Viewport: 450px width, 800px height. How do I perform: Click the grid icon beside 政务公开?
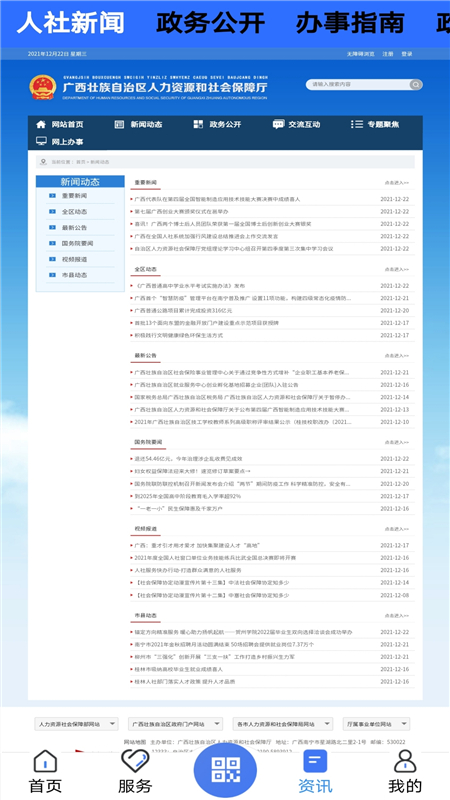(198, 124)
